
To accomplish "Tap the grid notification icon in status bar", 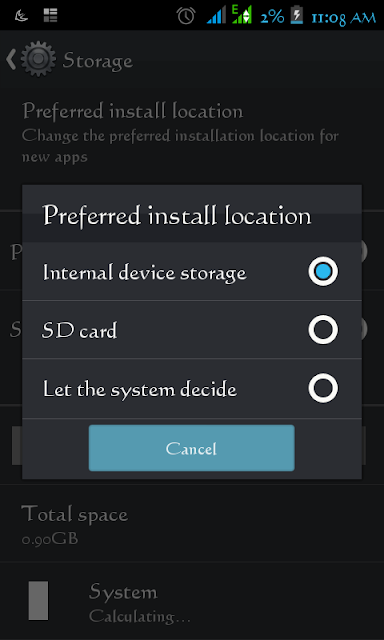I will coord(51,16).
